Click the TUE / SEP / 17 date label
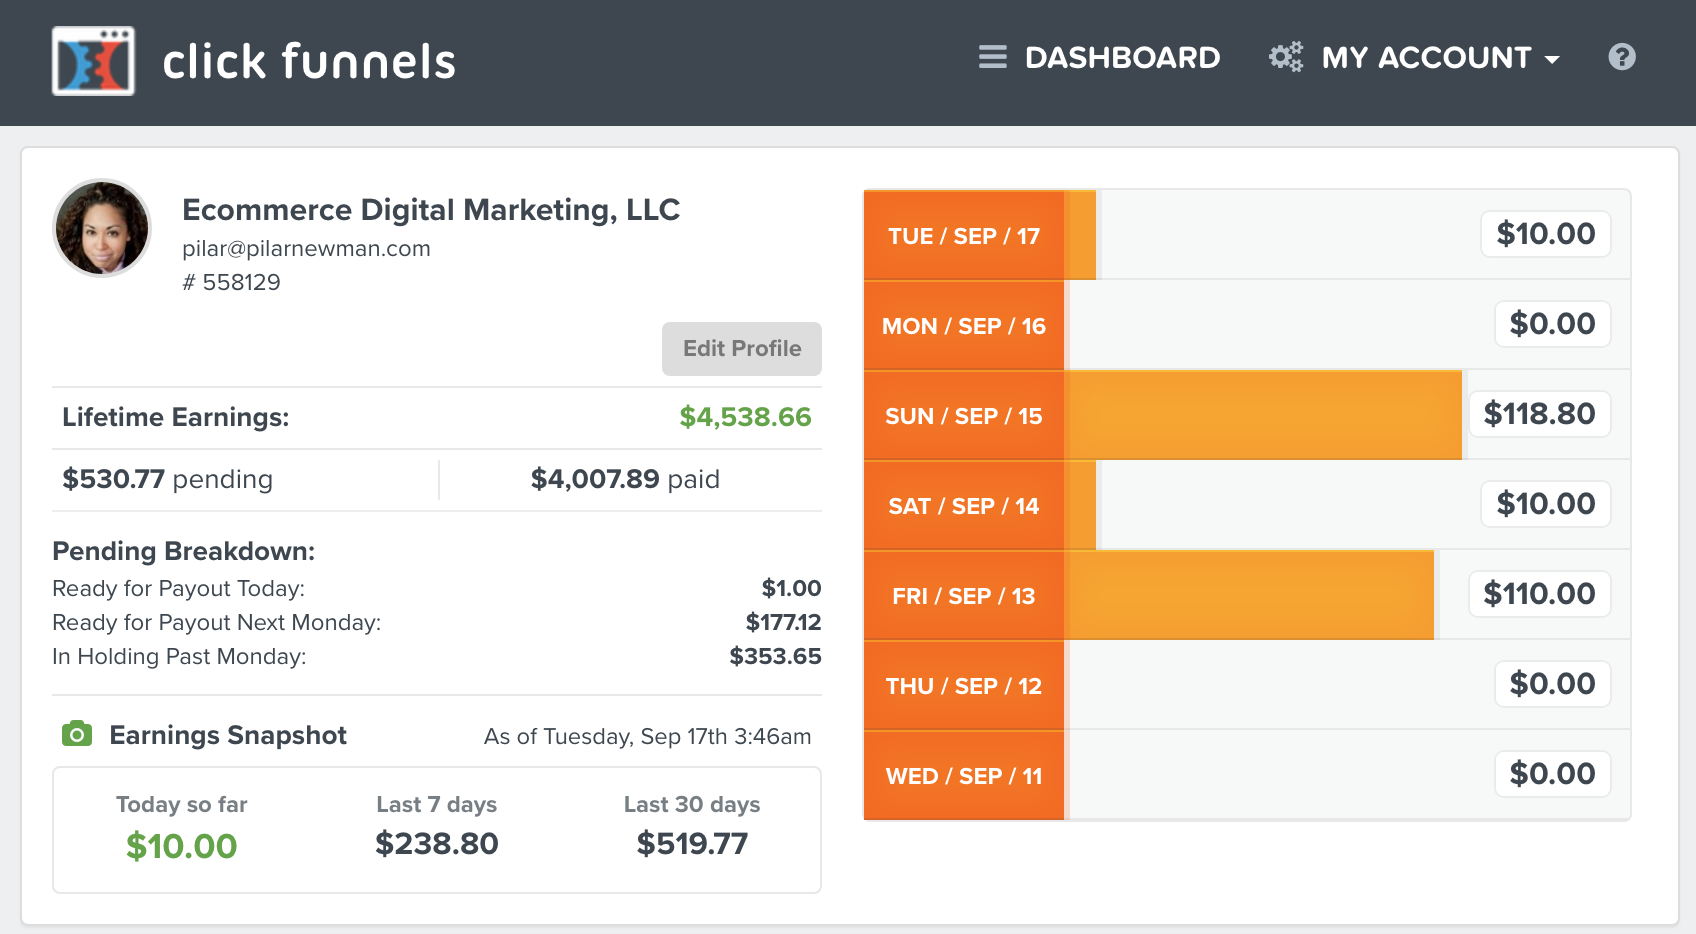This screenshot has width=1696, height=934. click(964, 236)
